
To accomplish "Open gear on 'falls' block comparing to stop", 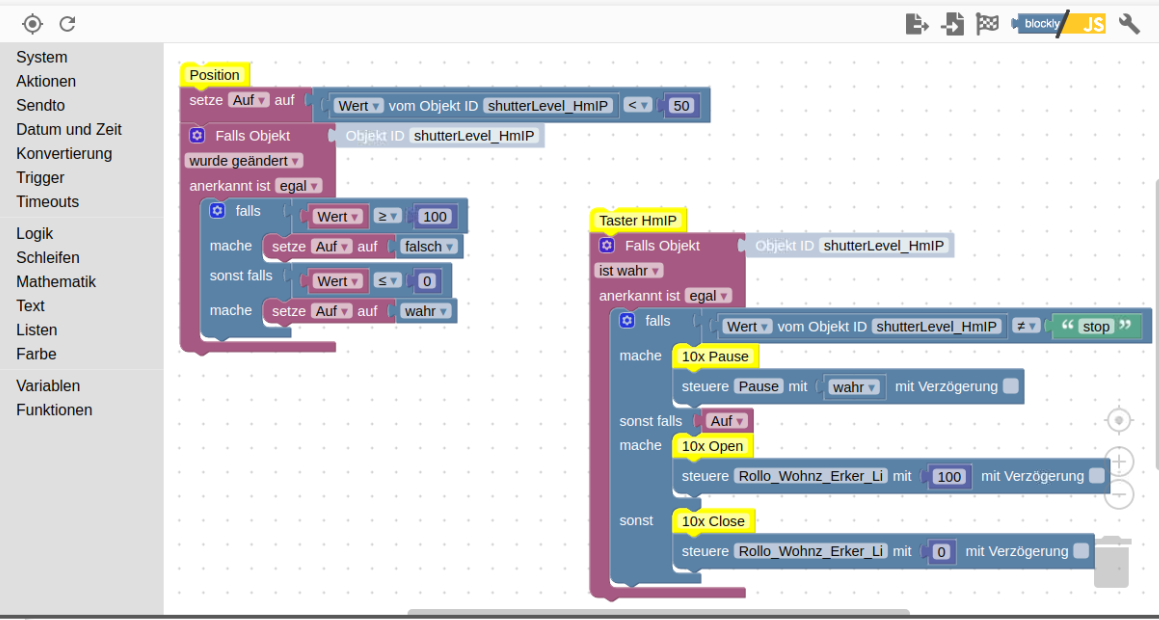I will point(627,320).
